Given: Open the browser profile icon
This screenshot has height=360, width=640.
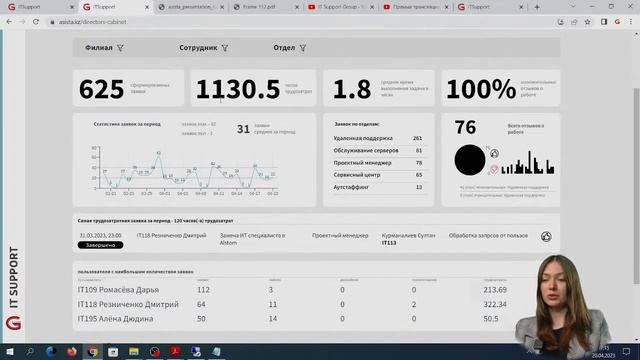Looking at the screenshot, I should [618, 22].
